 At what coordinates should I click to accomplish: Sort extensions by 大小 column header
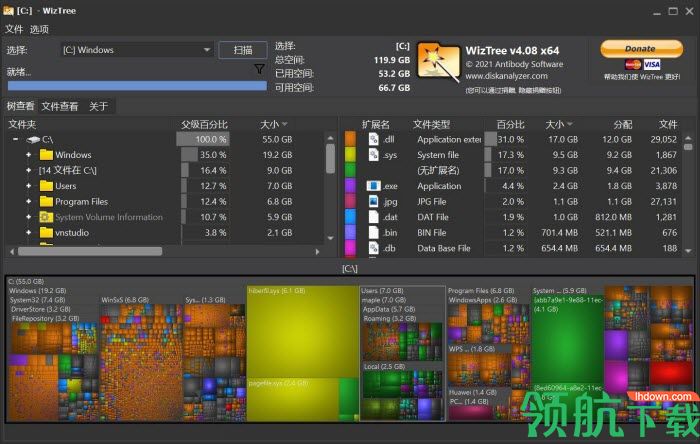click(x=559, y=124)
